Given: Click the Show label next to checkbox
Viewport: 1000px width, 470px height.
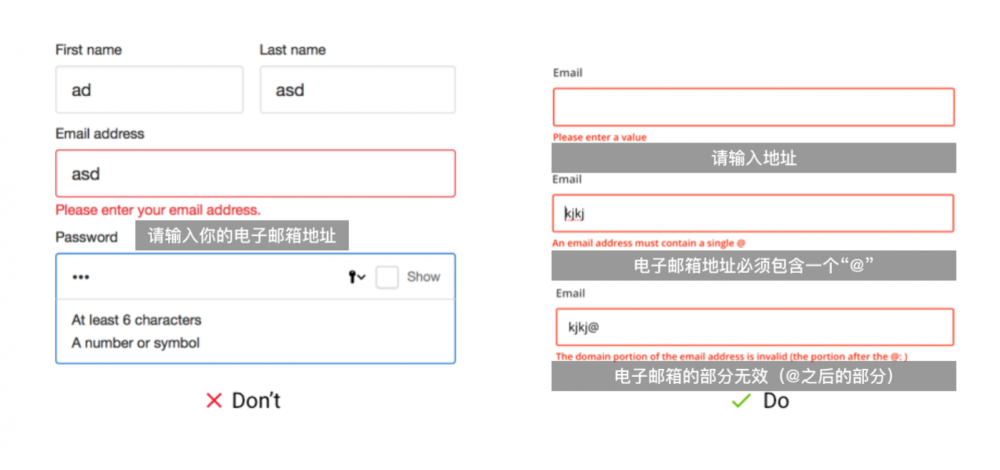Looking at the screenshot, I should coord(423,277).
